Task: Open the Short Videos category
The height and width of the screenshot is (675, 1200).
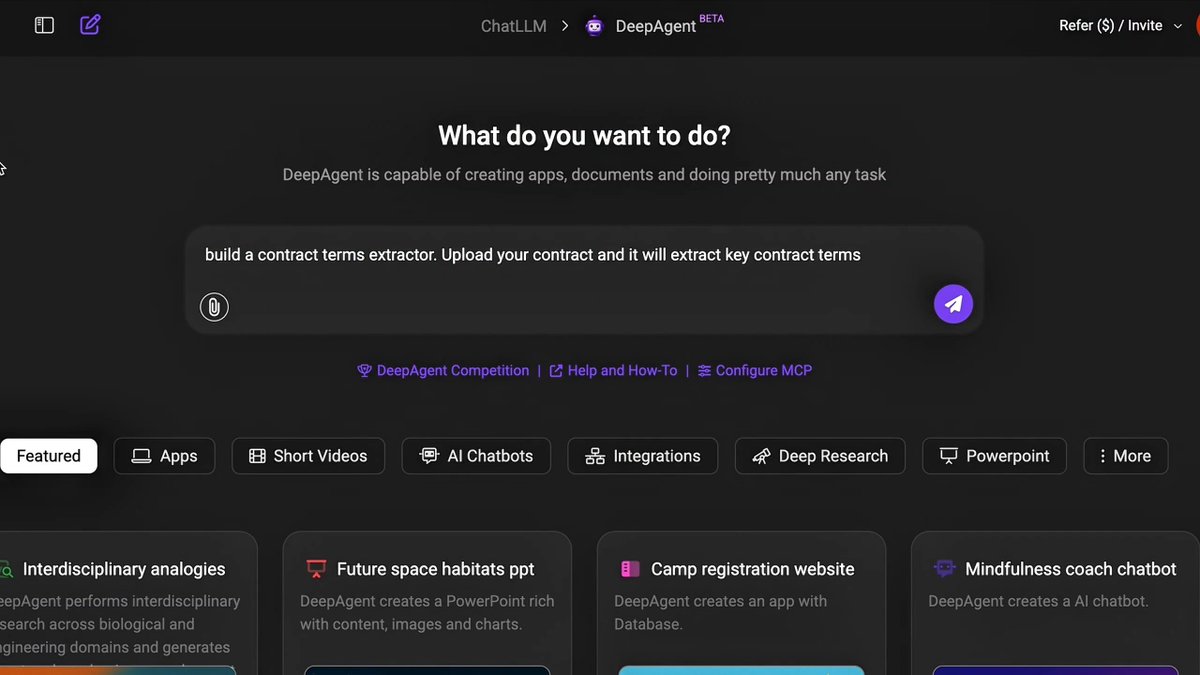Action: (308, 456)
